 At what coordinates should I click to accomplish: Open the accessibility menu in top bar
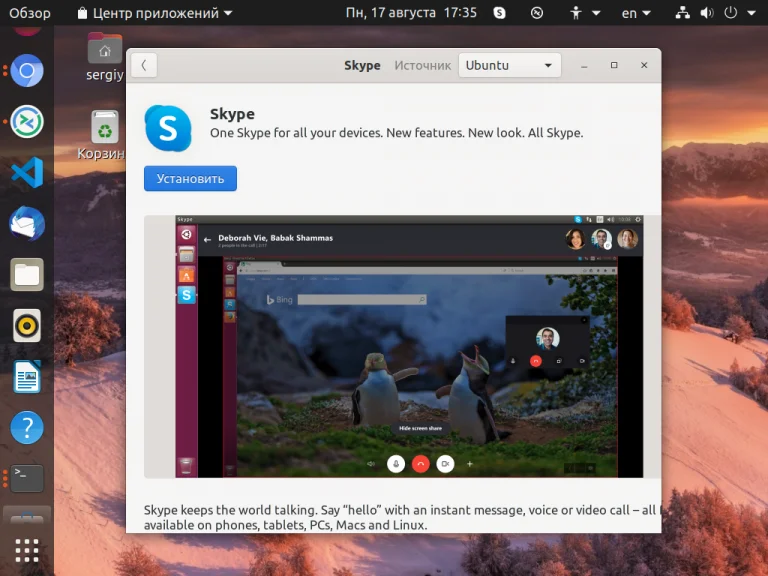pos(585,13)
